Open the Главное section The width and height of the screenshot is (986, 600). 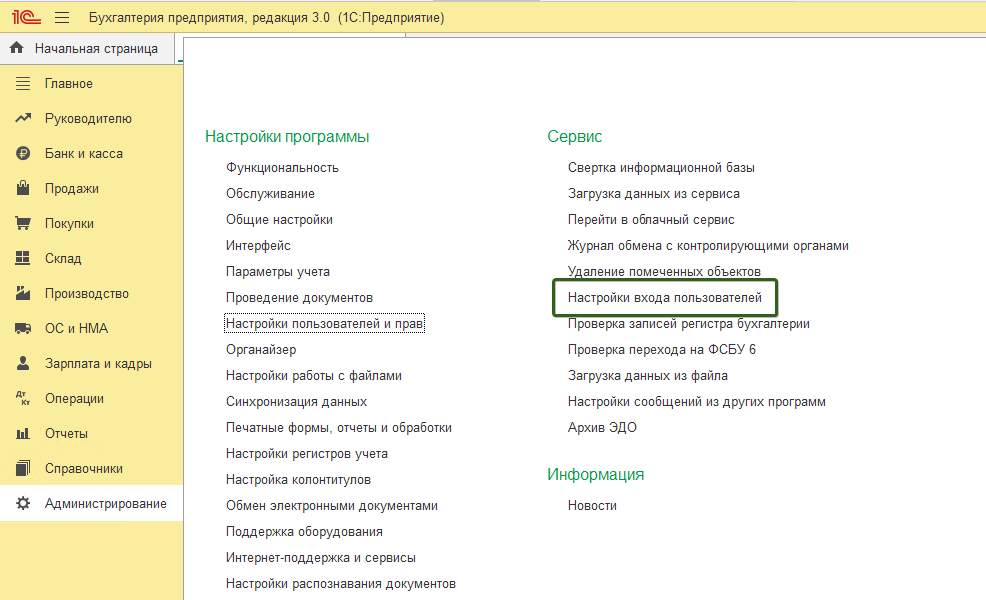tap(69, 84)
